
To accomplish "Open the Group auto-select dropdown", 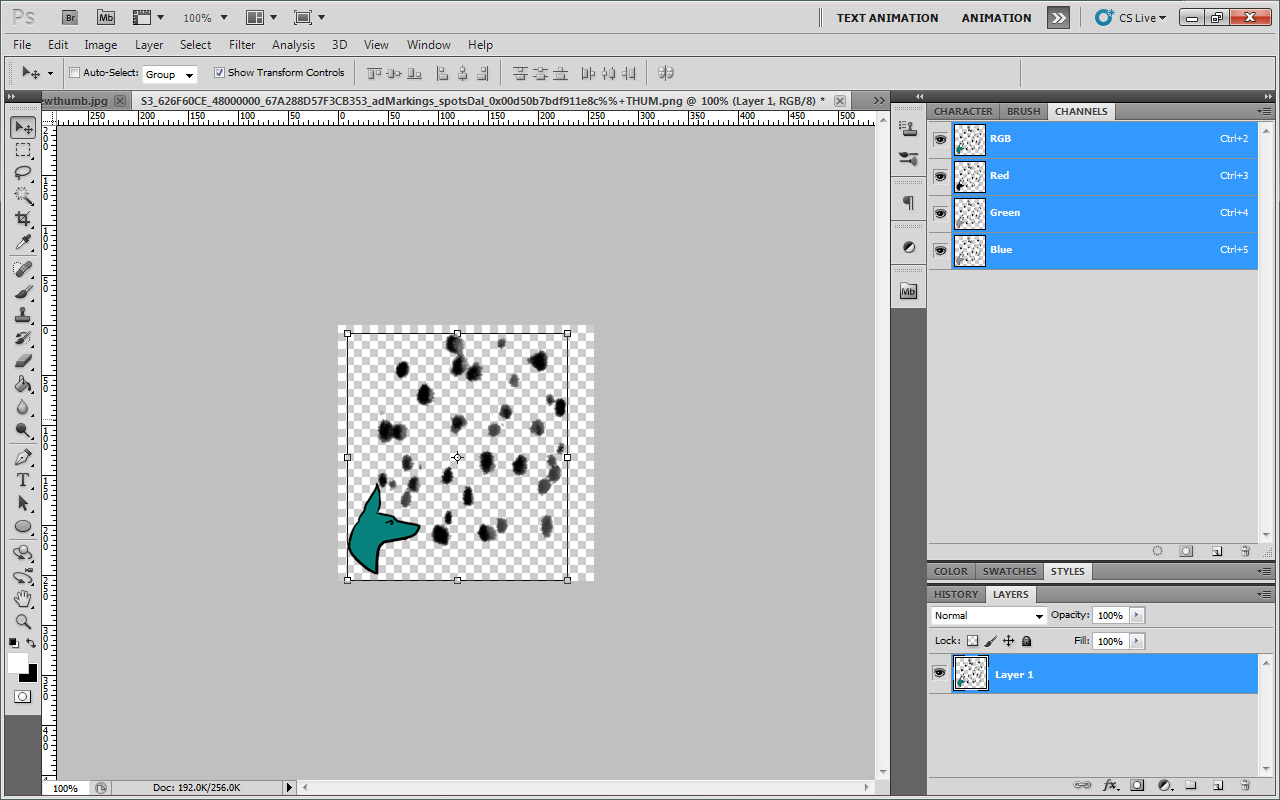I will (170, 74).
